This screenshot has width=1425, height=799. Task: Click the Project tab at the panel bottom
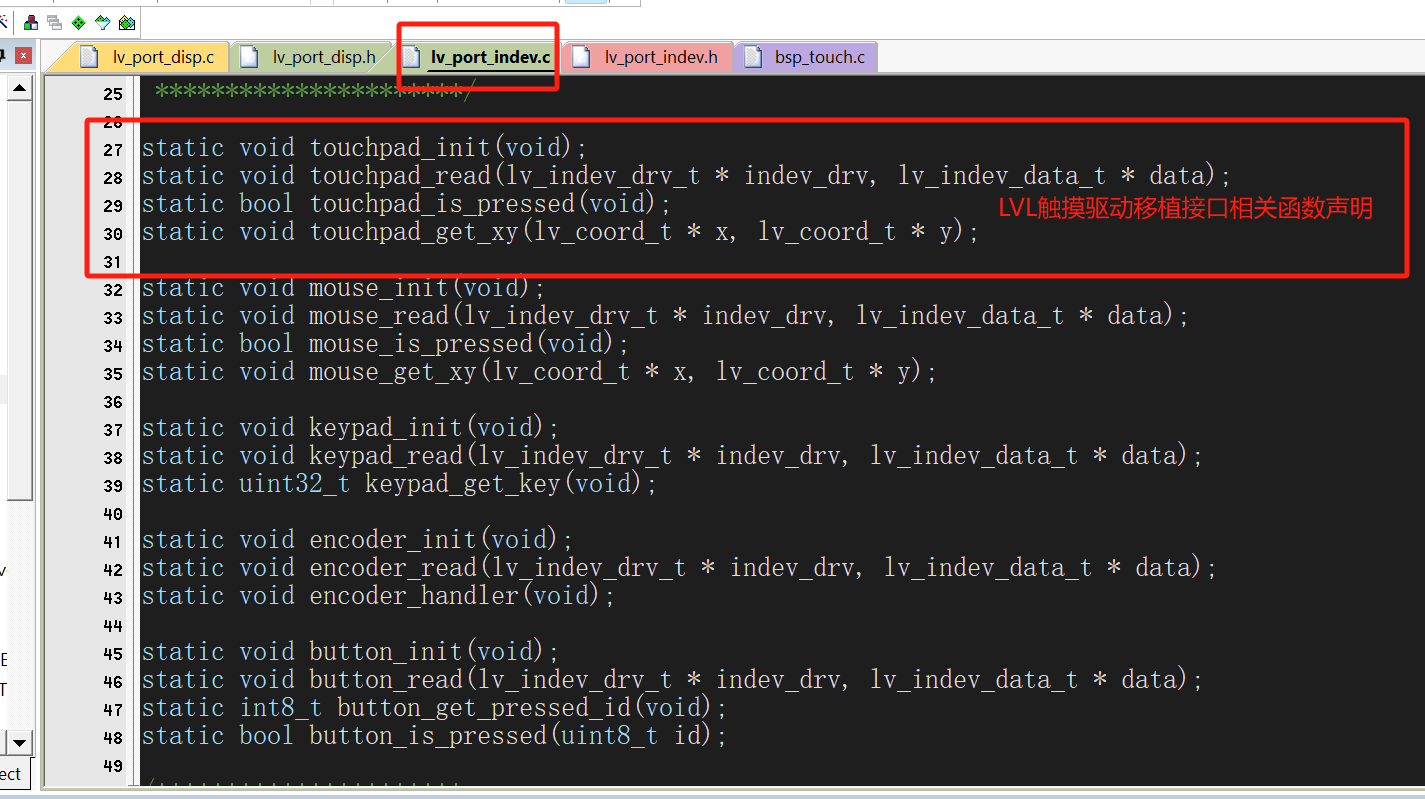11,773
